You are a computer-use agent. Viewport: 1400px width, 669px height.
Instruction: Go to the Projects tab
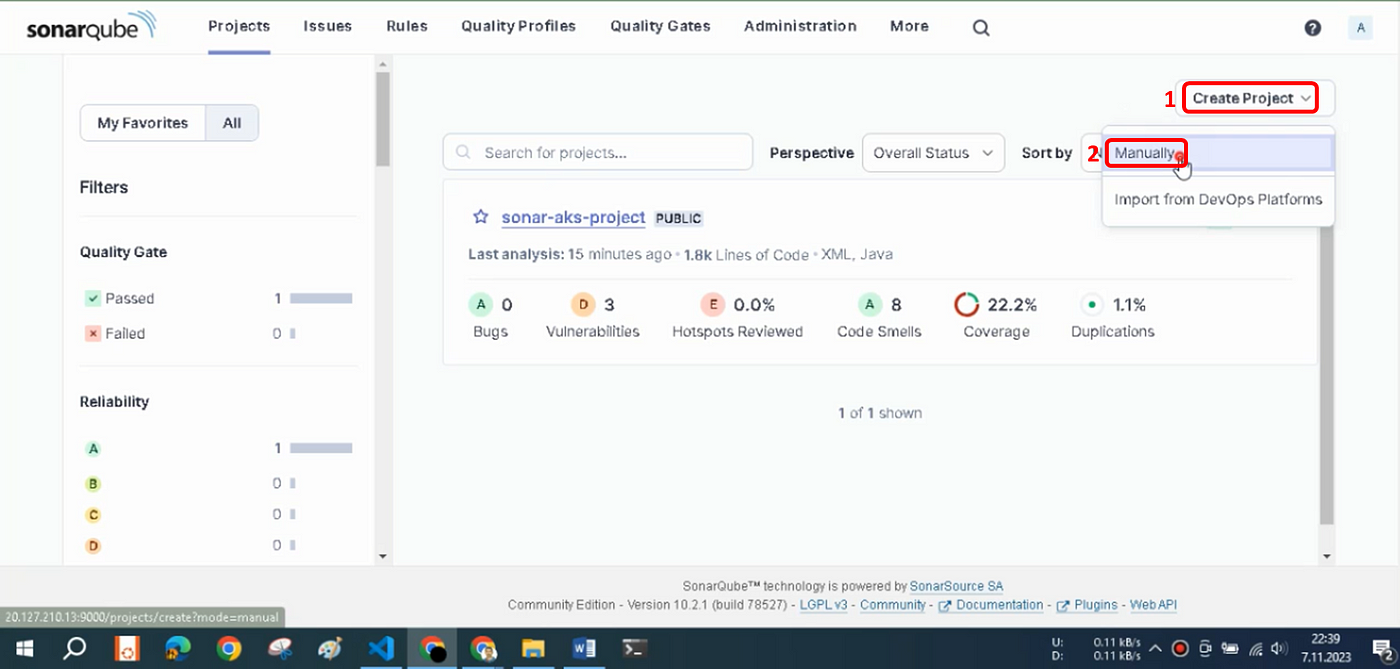pos(239,27)
